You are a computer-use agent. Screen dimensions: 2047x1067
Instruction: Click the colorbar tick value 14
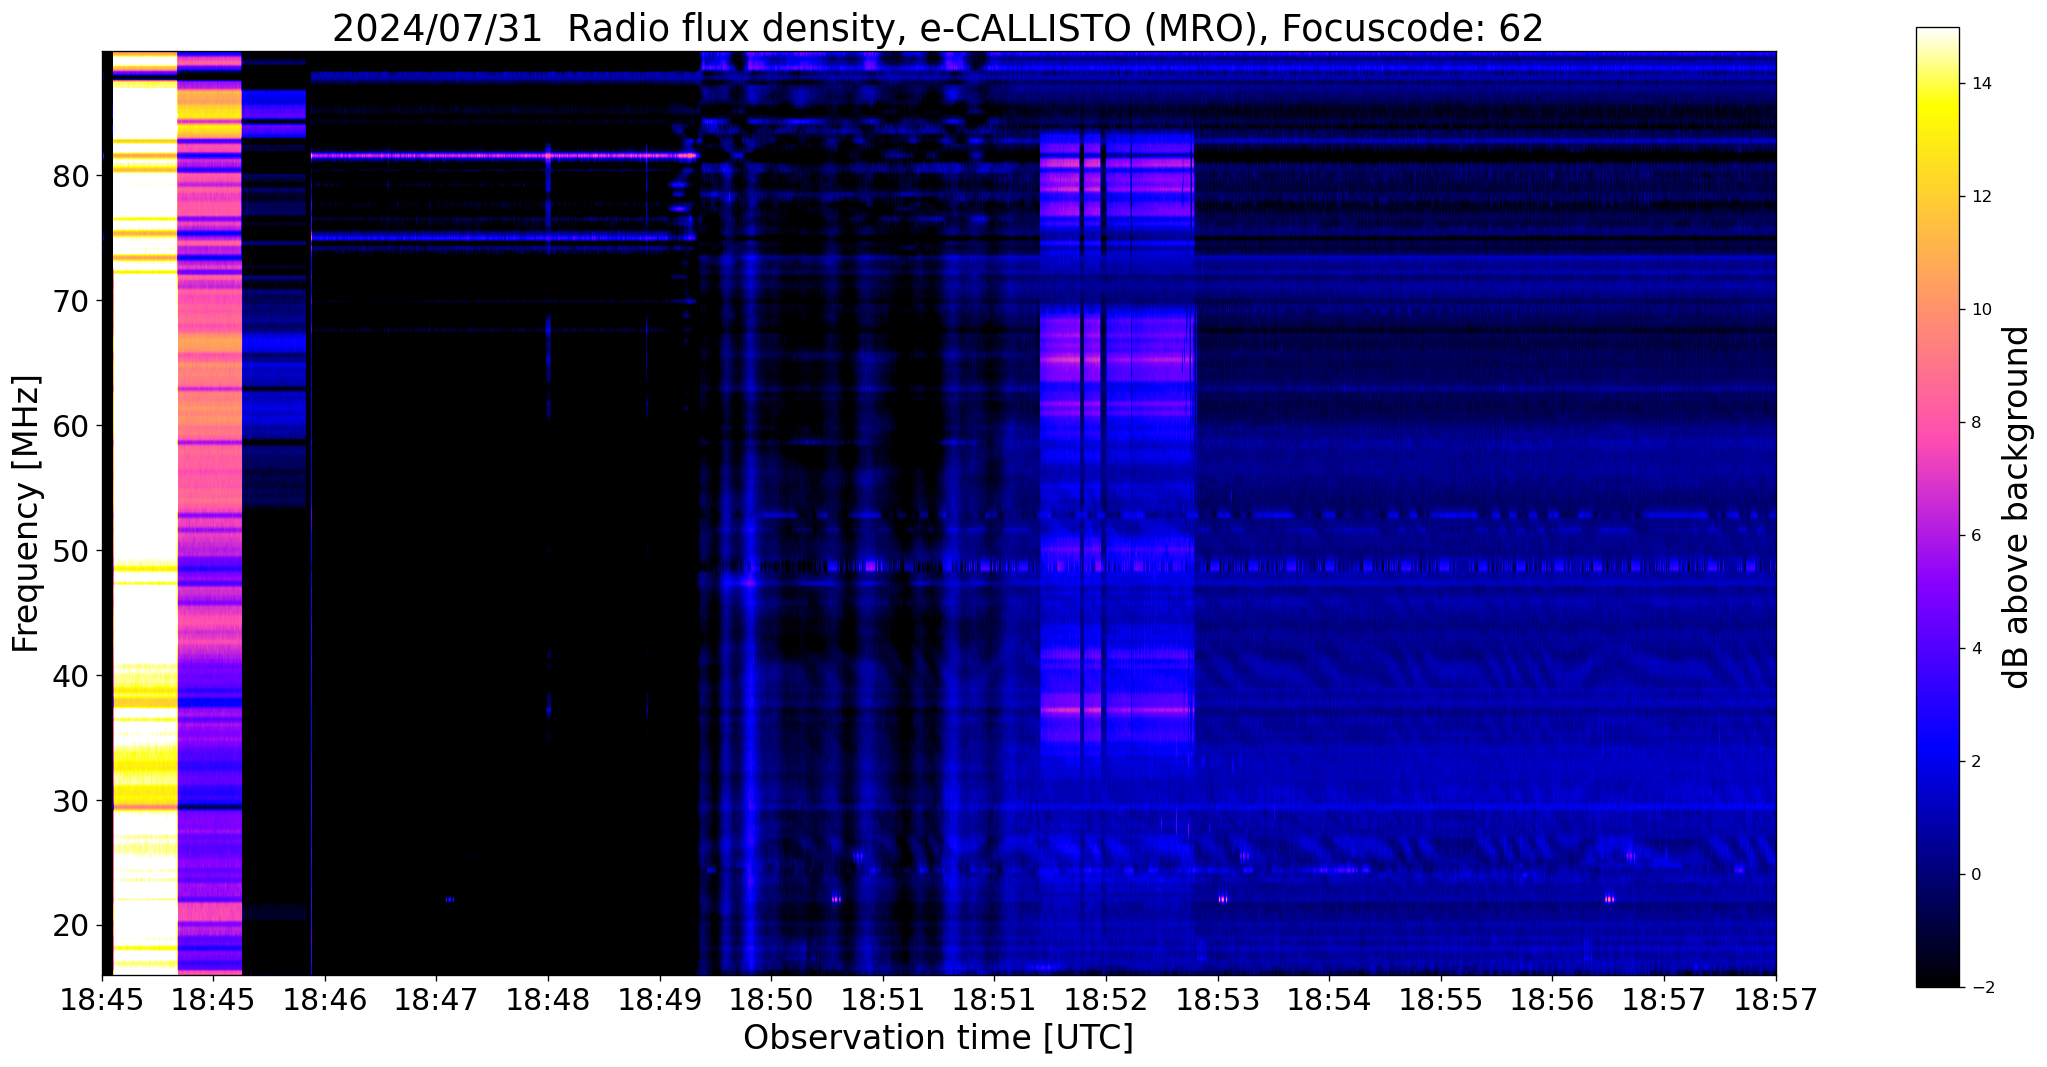[x=1980, y=84]
